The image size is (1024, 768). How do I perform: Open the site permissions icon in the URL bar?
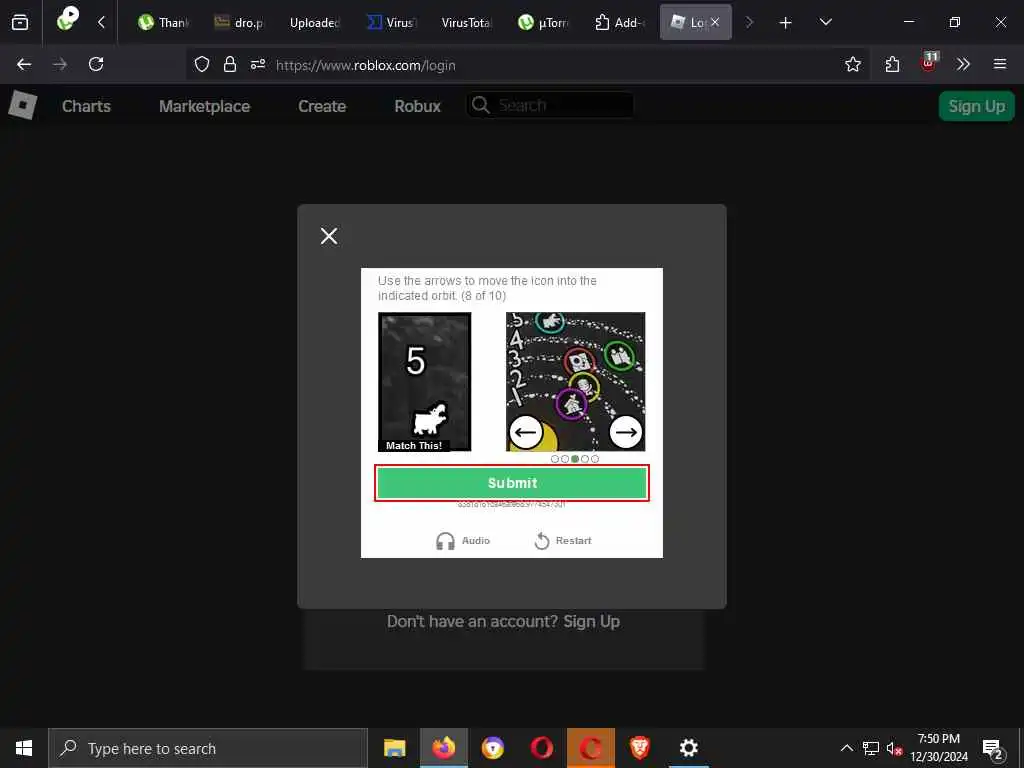pyautogui.click(x=258, y=64)
